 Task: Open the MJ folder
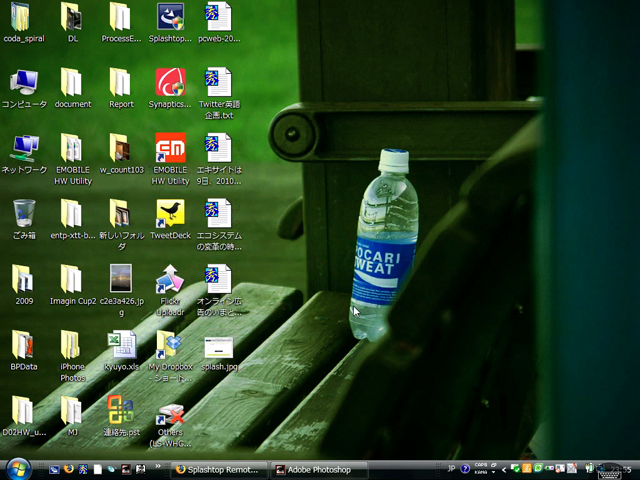72,410
